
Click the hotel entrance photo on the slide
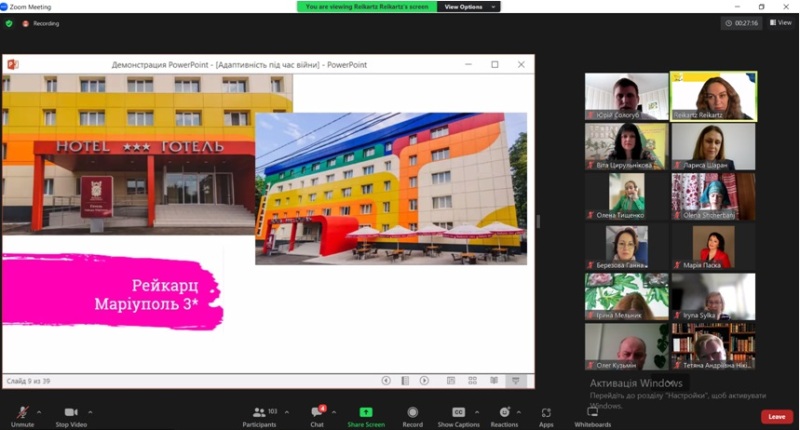click(129, 154)
